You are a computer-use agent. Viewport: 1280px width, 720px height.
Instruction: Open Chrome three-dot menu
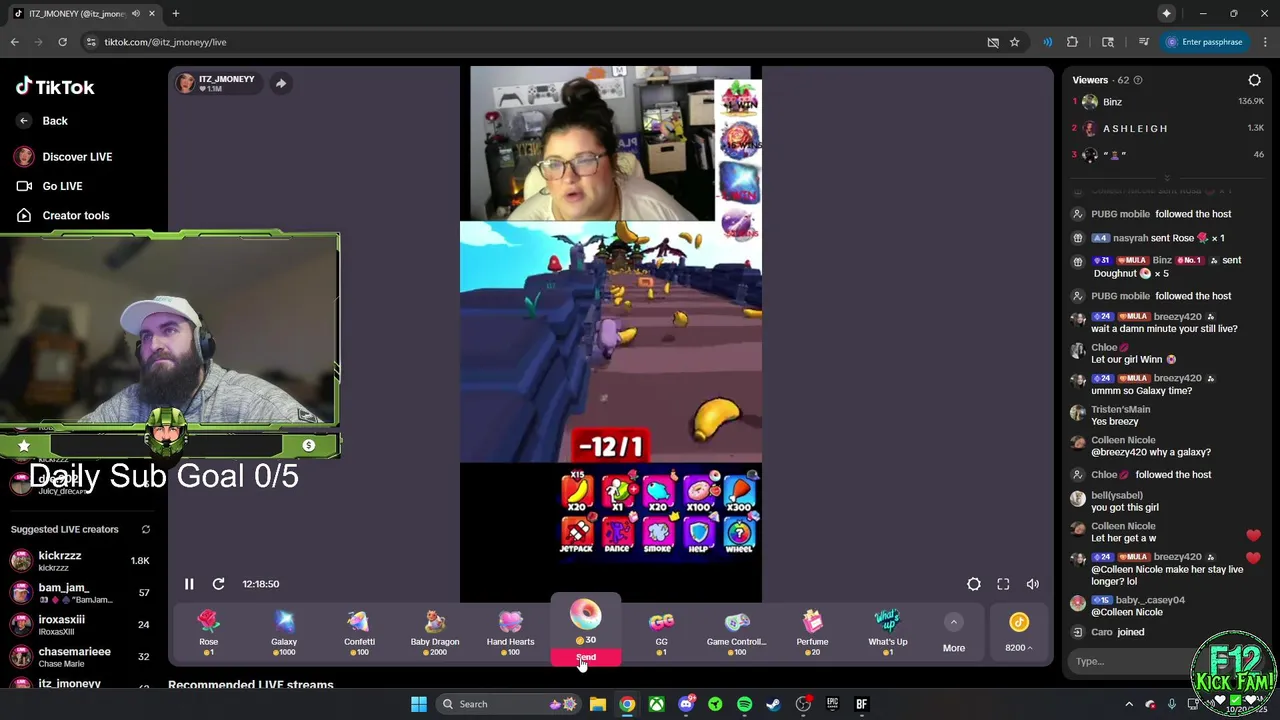coord(1265,42)
